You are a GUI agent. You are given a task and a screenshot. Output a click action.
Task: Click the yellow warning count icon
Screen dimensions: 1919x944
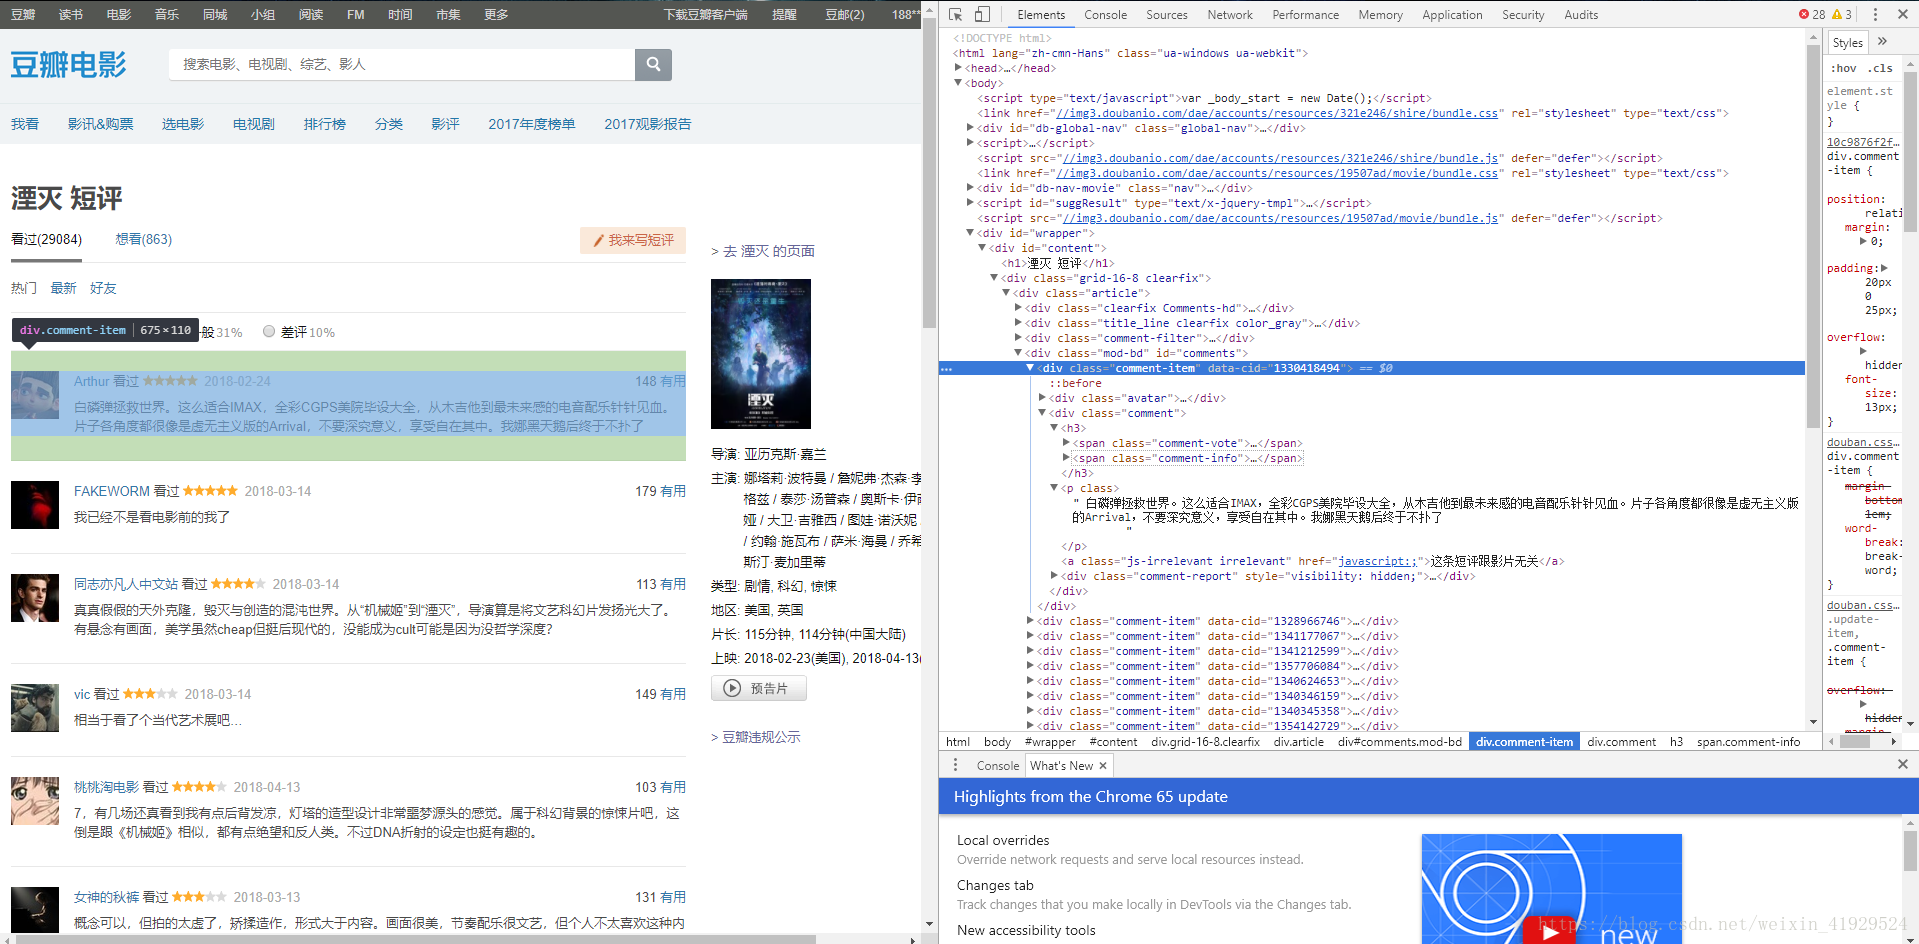pos(1836,14)
